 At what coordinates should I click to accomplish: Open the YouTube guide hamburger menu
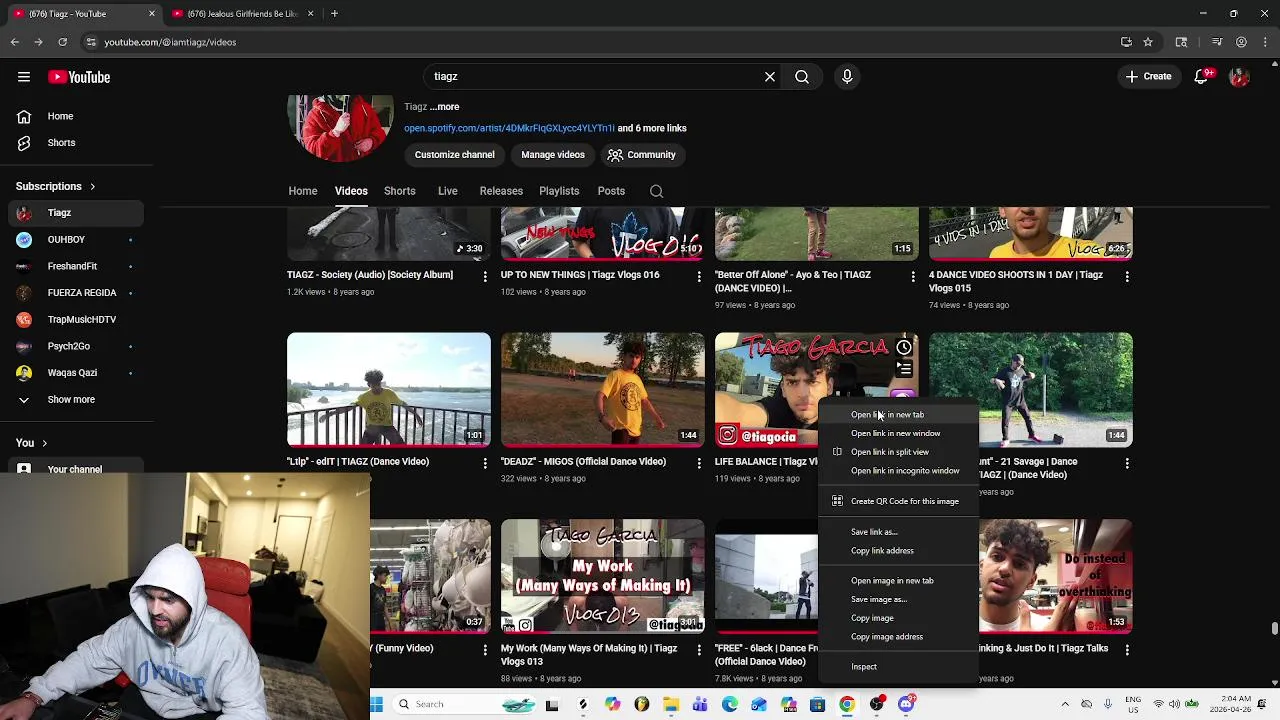pos(24,77)
